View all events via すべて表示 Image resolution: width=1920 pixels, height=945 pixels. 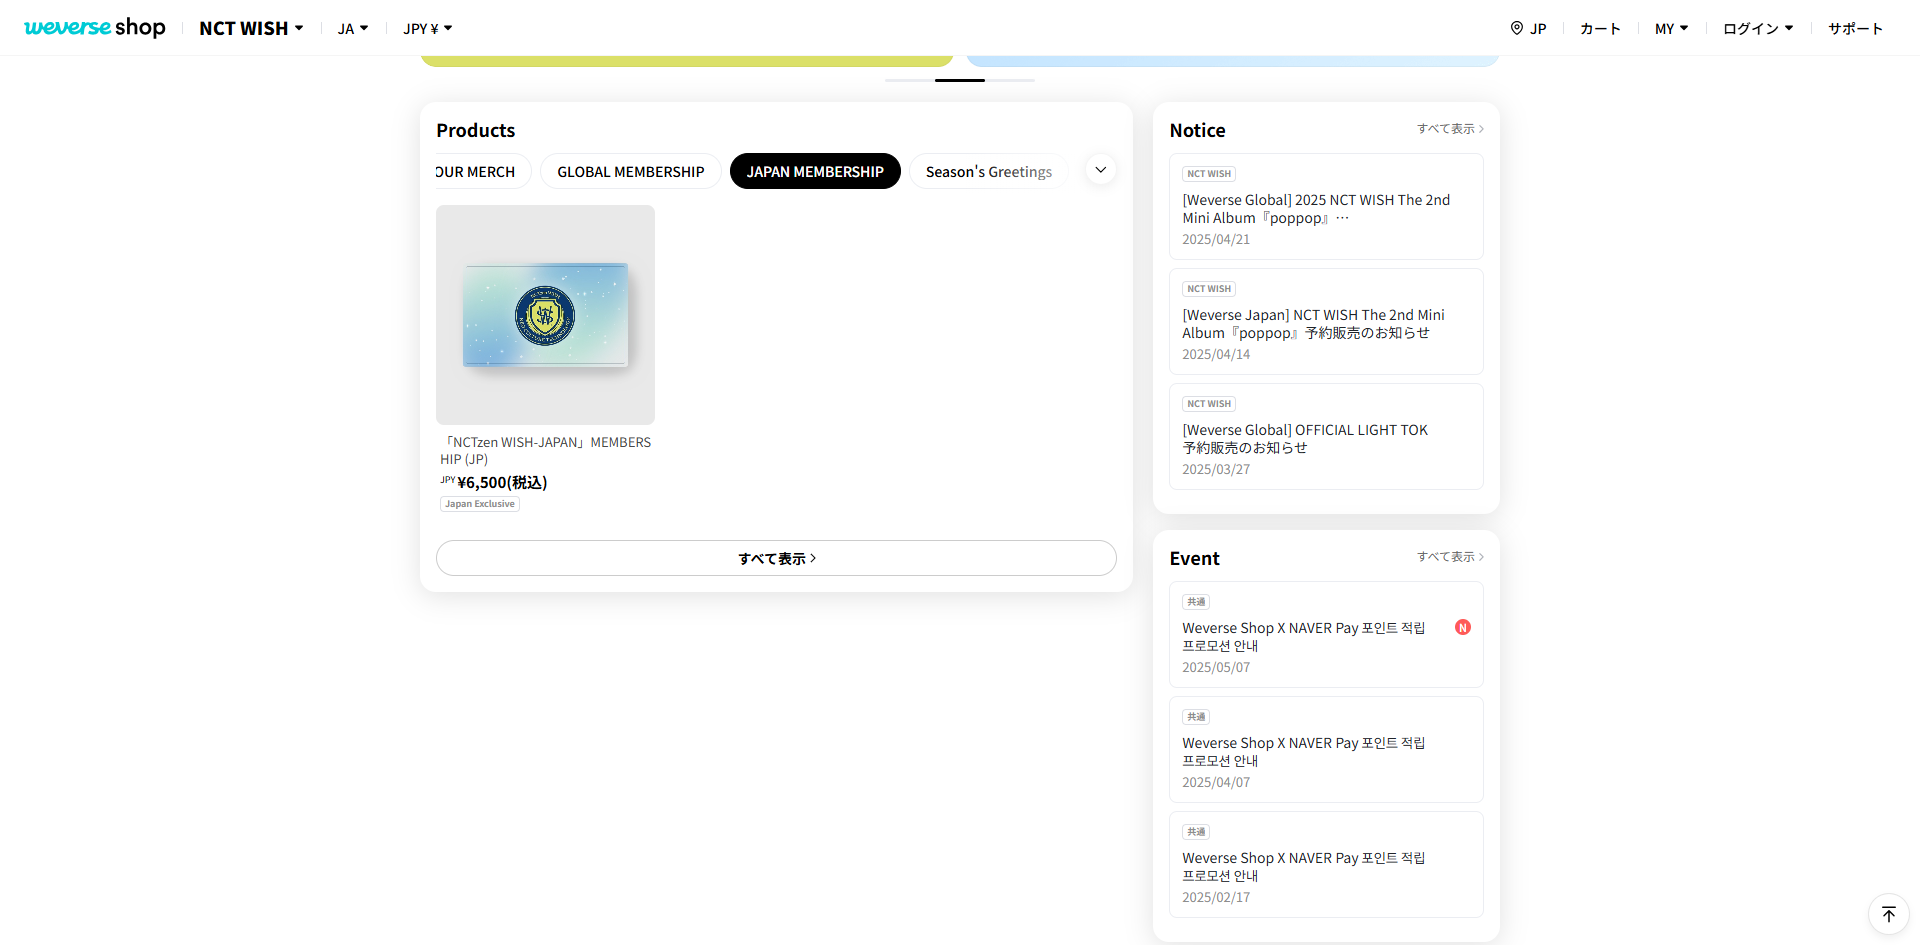(x=1450, y=557)
